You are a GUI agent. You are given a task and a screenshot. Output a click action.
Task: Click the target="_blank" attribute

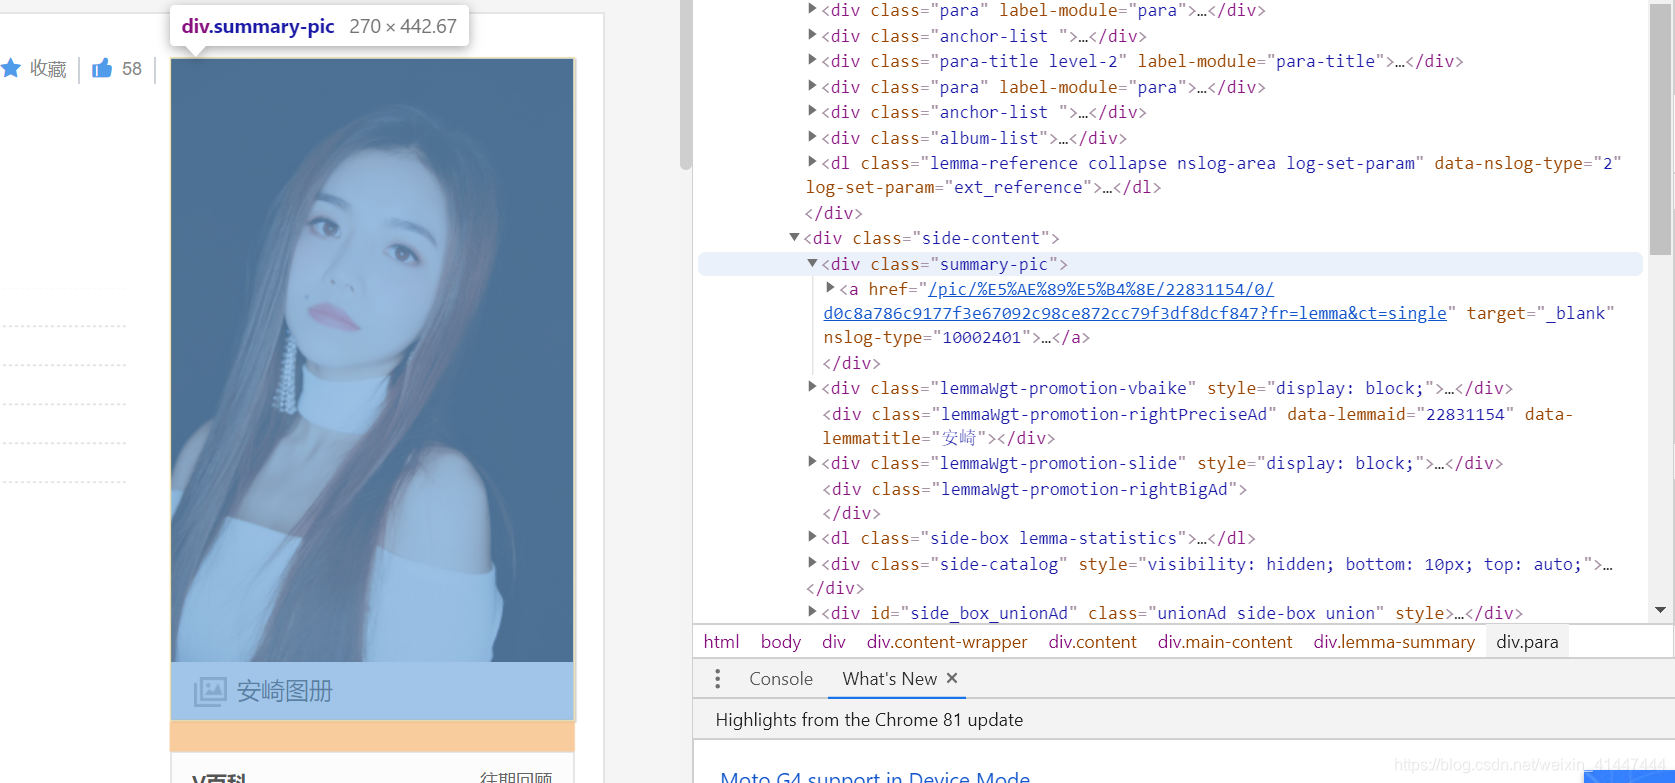tap(1540, 313)
